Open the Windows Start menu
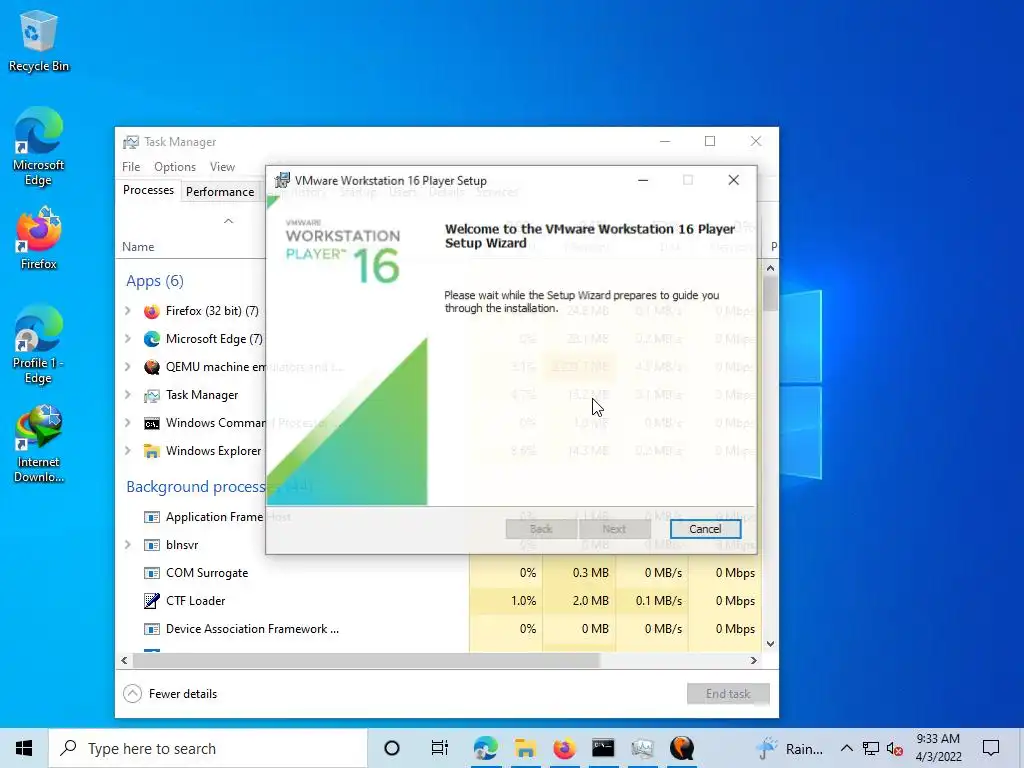 point(24,748)
